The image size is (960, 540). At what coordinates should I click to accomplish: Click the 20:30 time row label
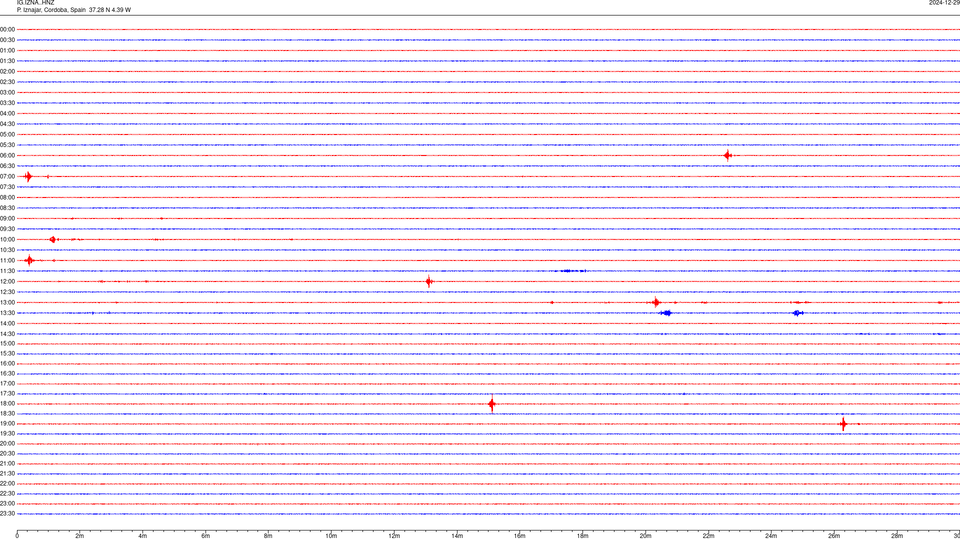pyautogui.click(x=7, y=454)
